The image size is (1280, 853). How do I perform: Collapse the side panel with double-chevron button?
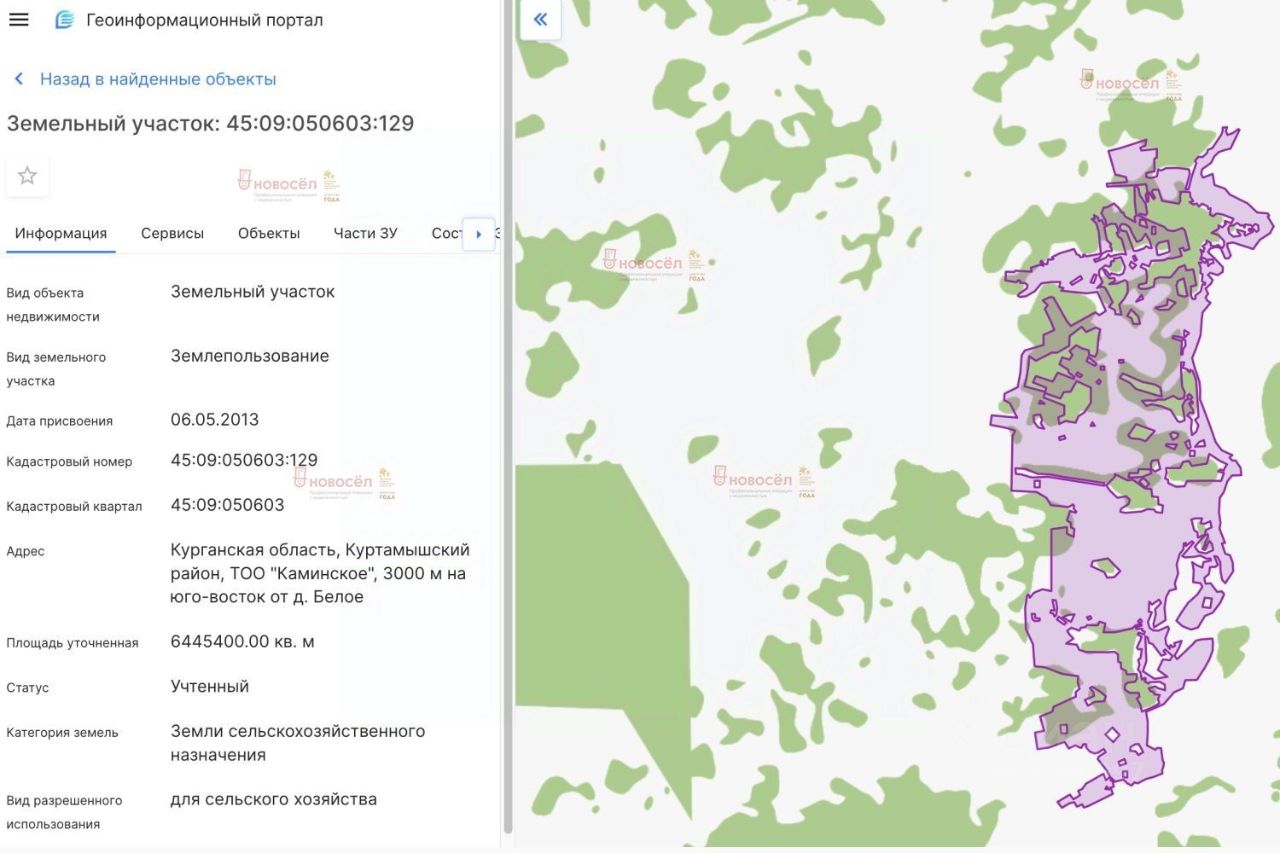[x=540, y=19]
